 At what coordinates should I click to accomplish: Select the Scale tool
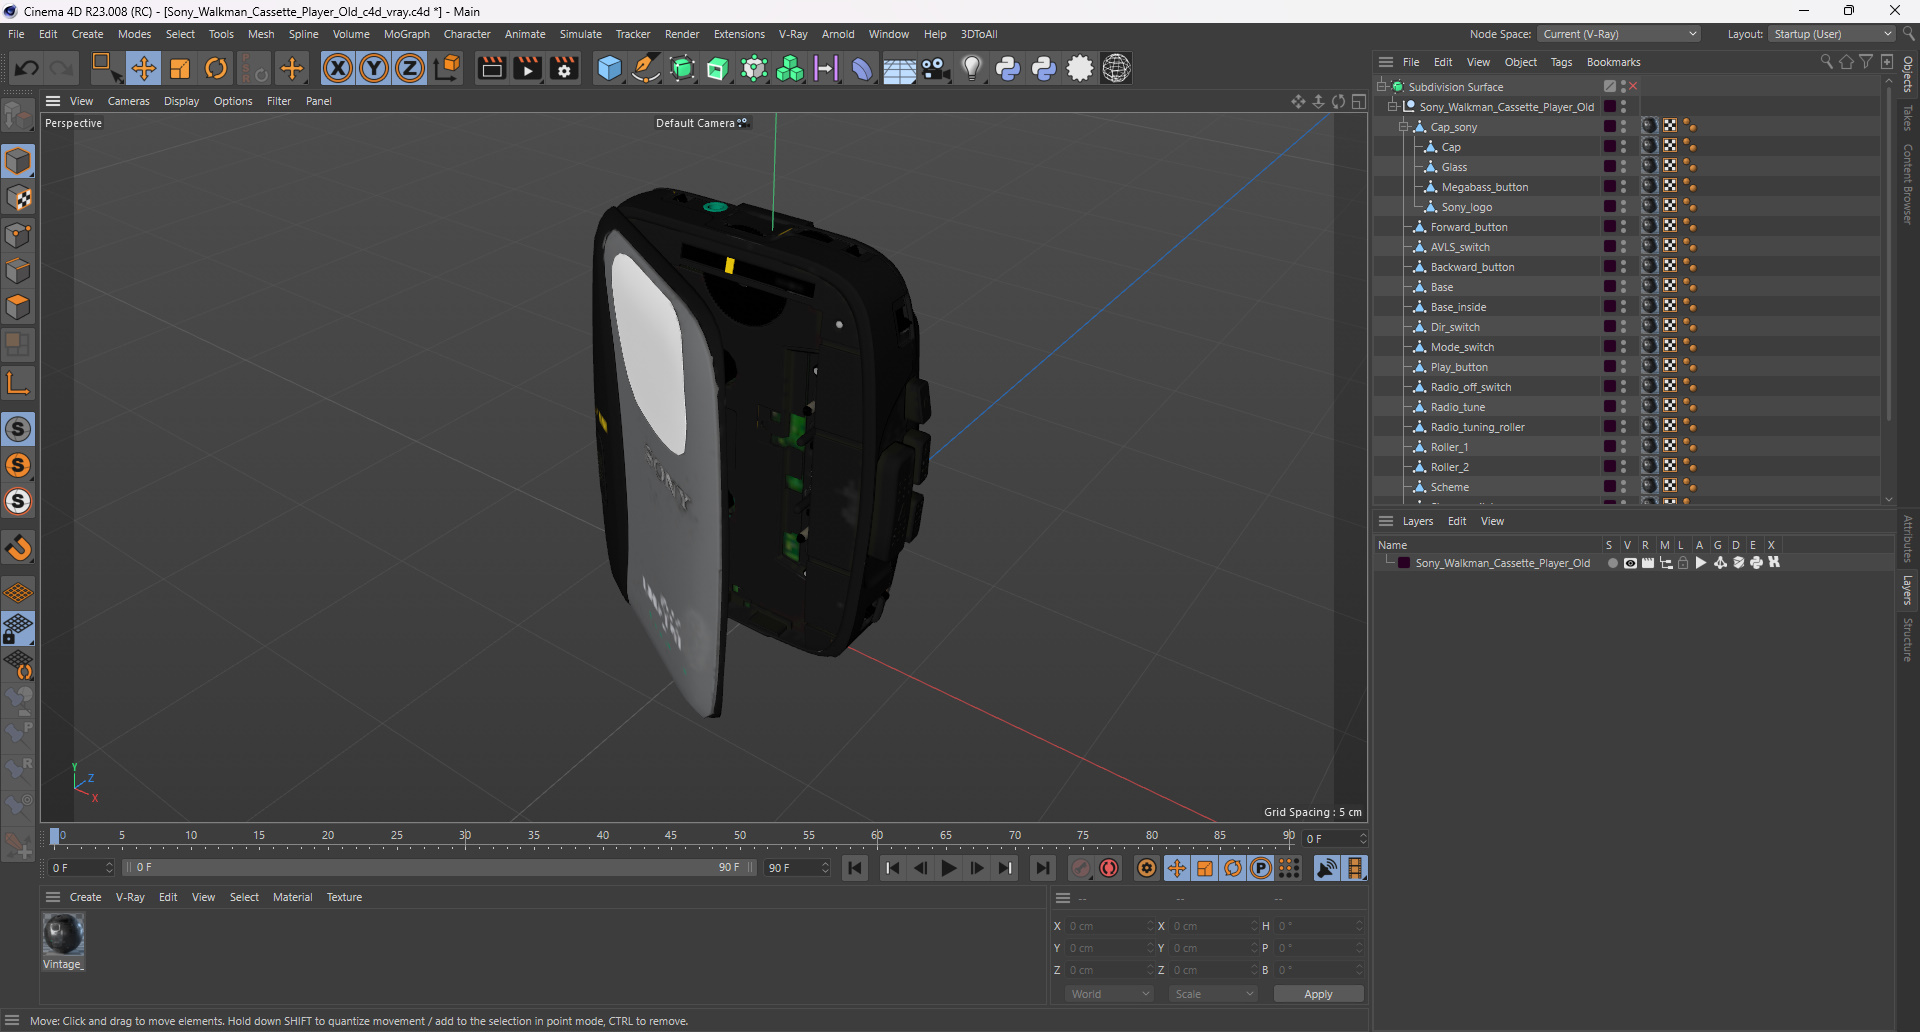[180, 68]
